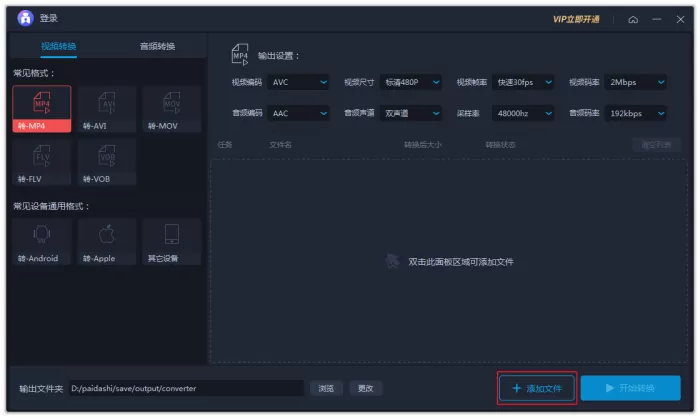Click the MP4 output settings icon
This screenshot has height=418, width=700.
pyautogui.click(x=240, y=55)
